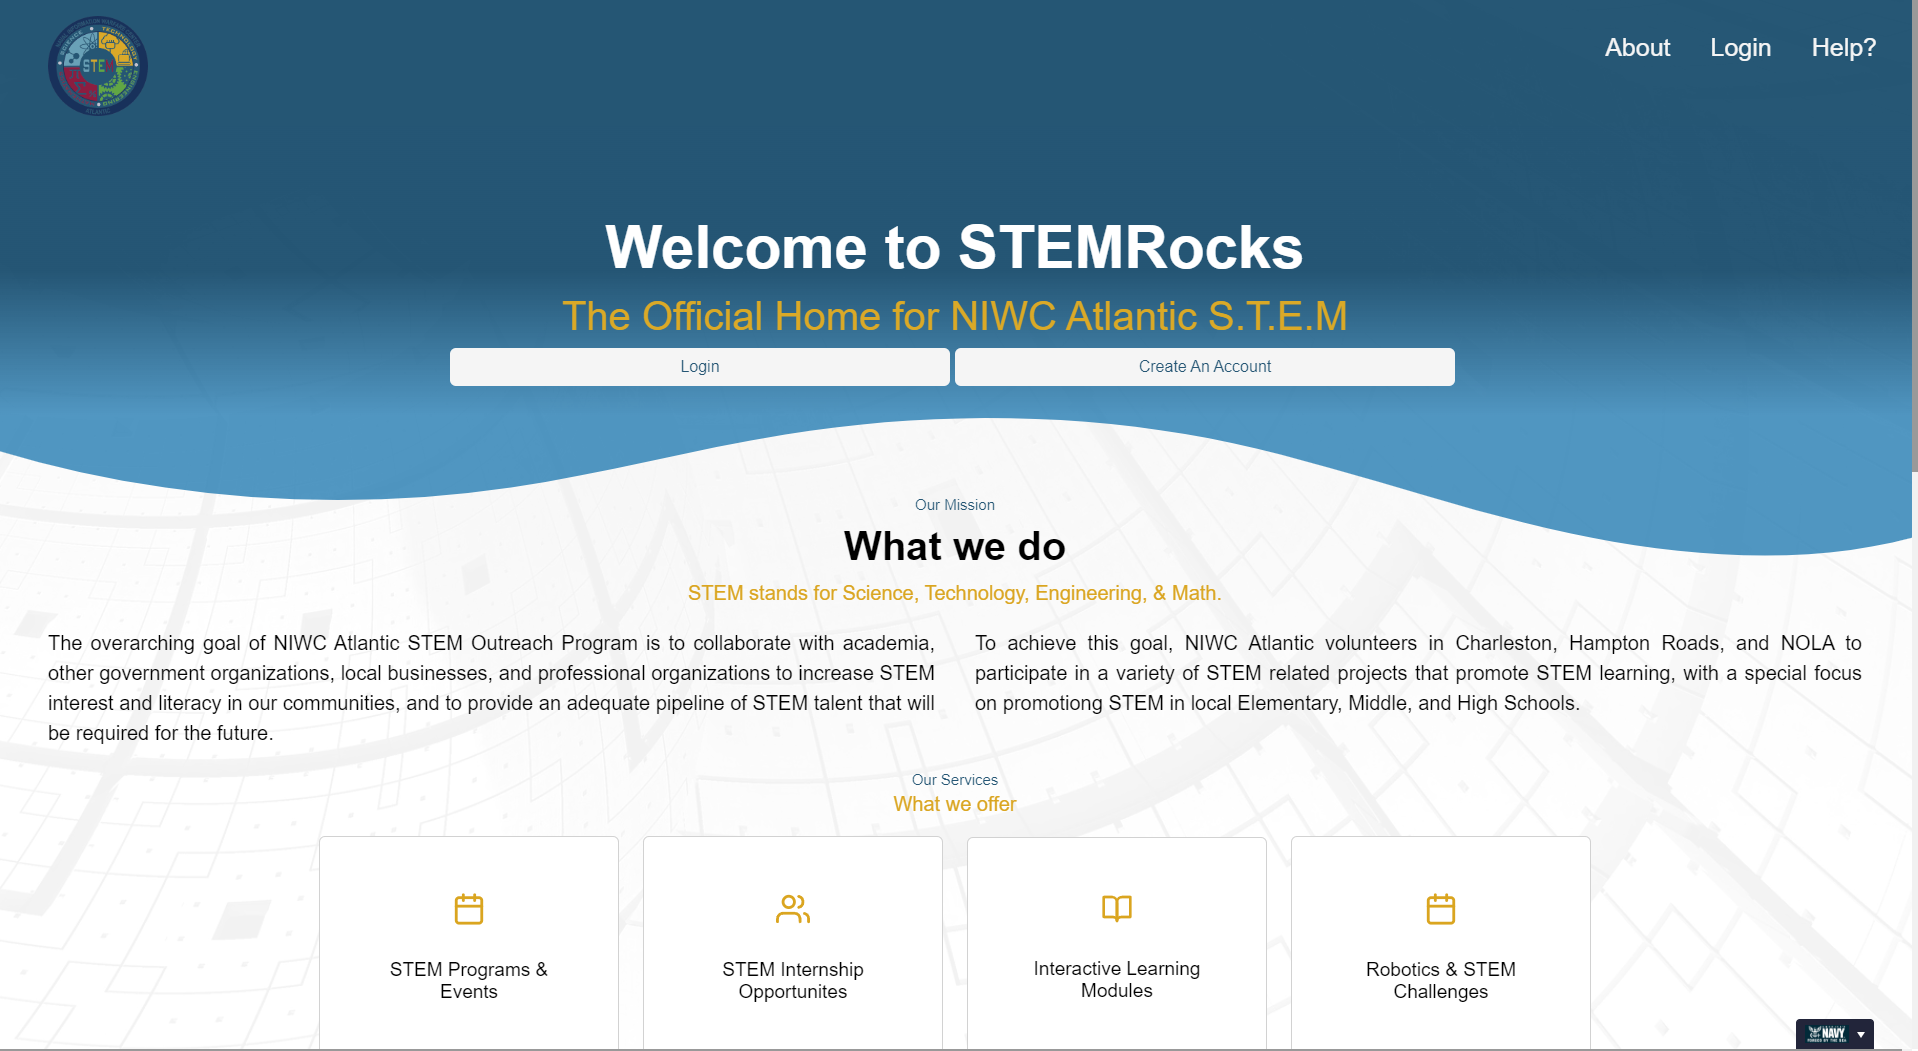Click the wide Login button under heading
Screen dimensions: 1918x1051
click(700, 367)
